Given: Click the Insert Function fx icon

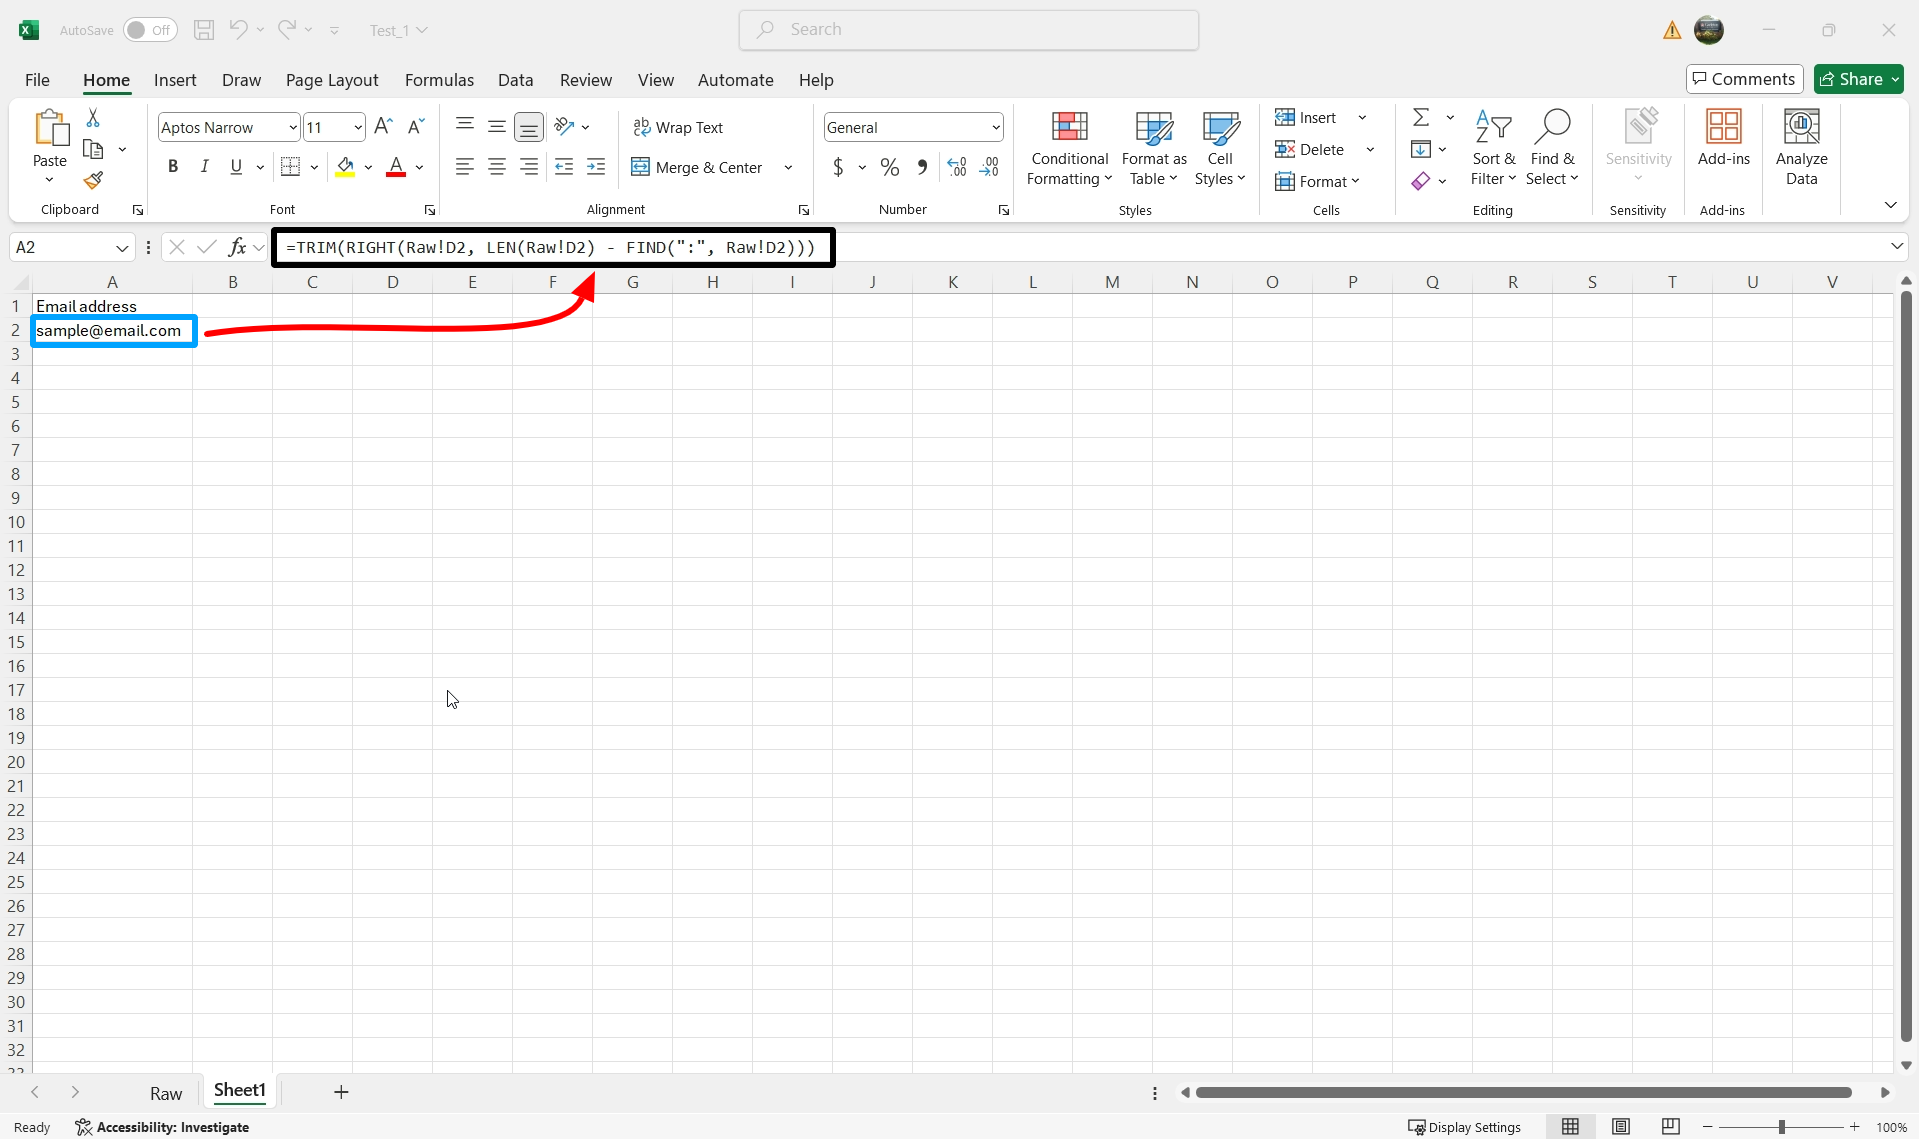Looking at the screenshot, I should click(237, 247).
